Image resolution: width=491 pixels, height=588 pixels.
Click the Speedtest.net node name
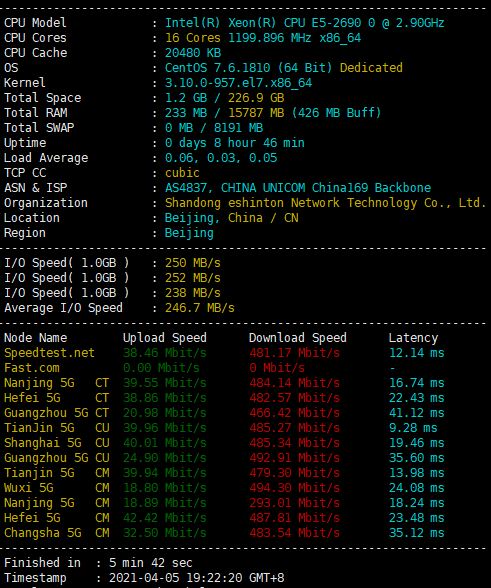pyautogui.click(x=50, y=353)
